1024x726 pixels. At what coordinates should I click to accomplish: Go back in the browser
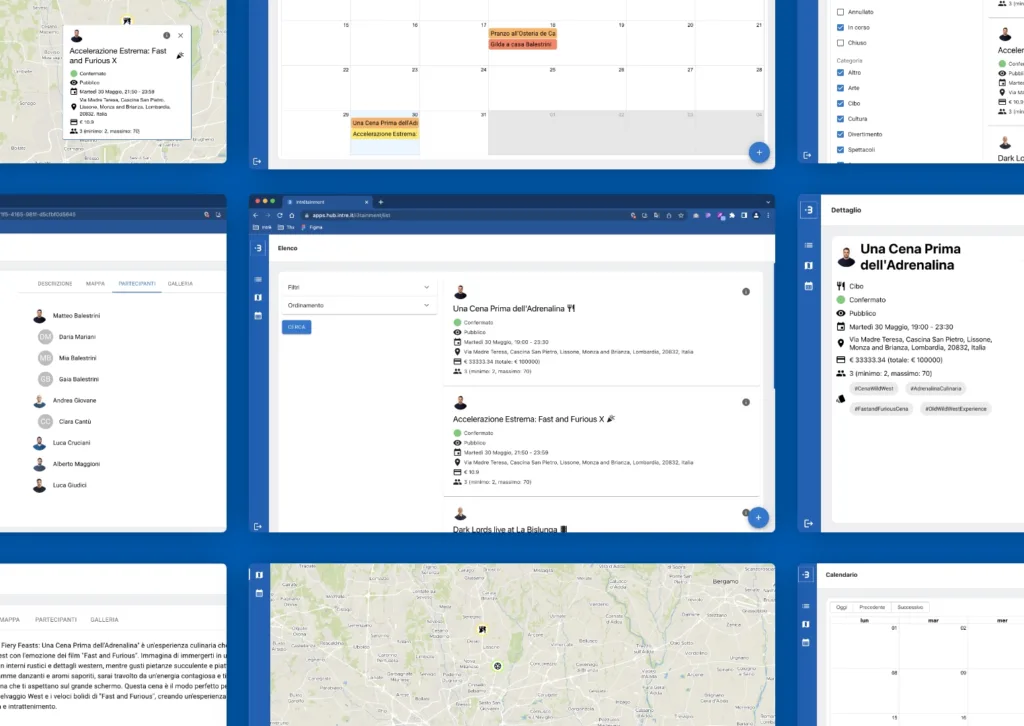[256, 215]
